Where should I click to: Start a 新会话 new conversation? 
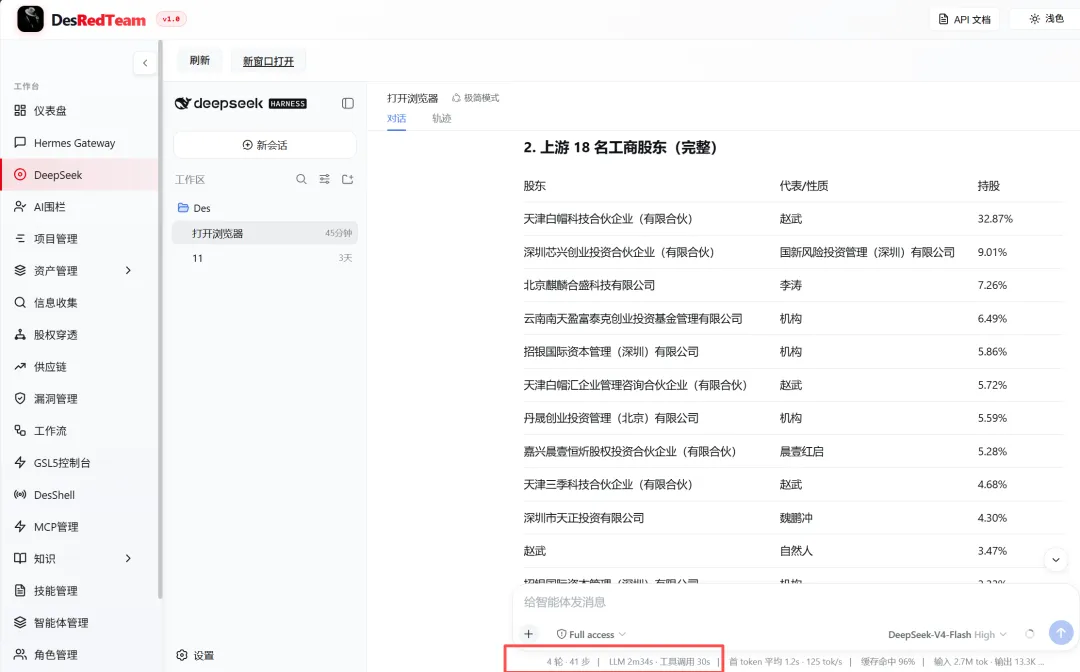pos(264,145)
